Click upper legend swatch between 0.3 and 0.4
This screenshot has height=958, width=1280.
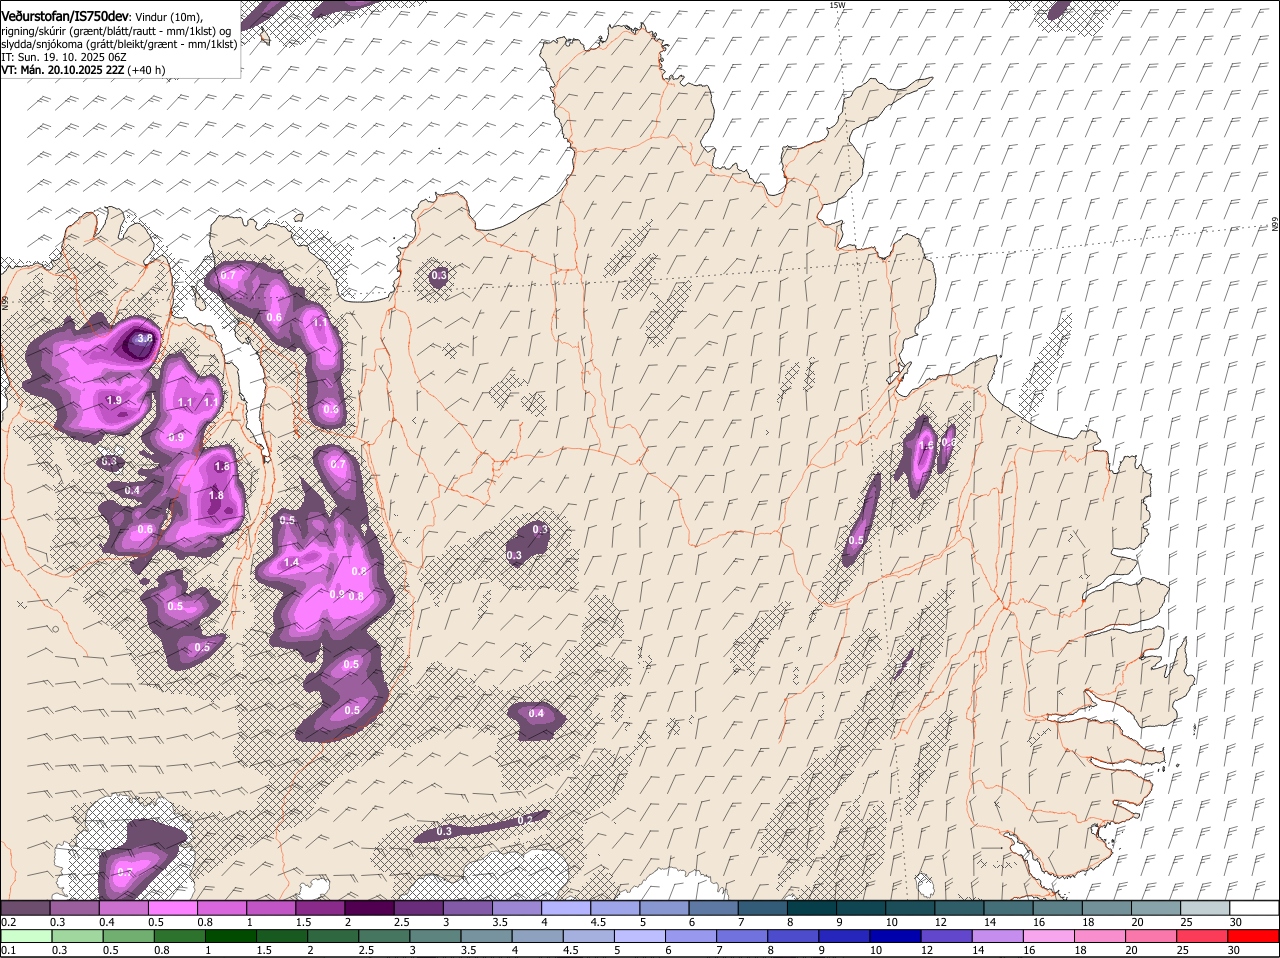[x=74, y=907]
